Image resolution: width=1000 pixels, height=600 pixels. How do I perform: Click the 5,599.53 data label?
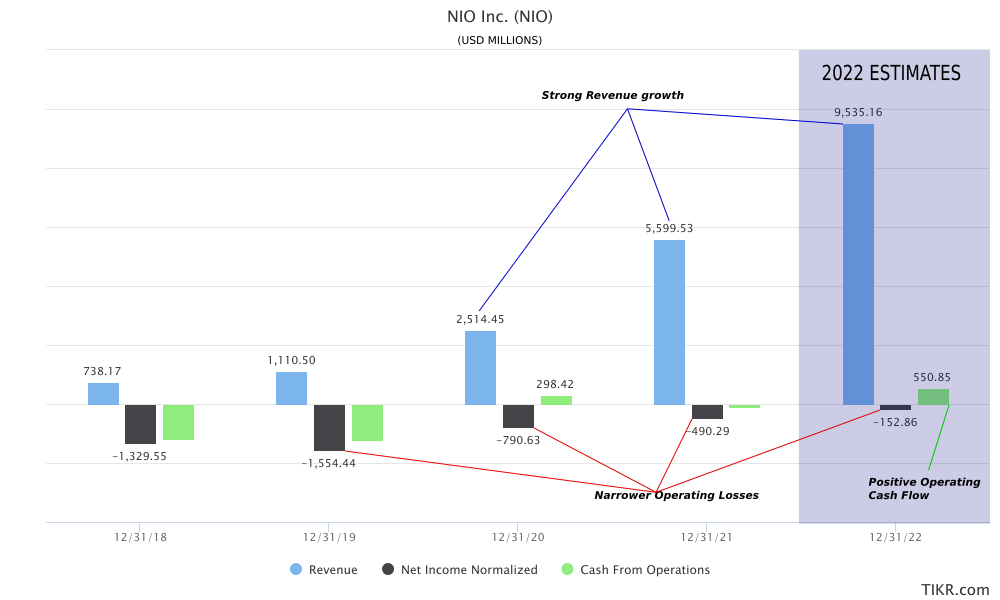pyautogui.click(x=669, y=228)
